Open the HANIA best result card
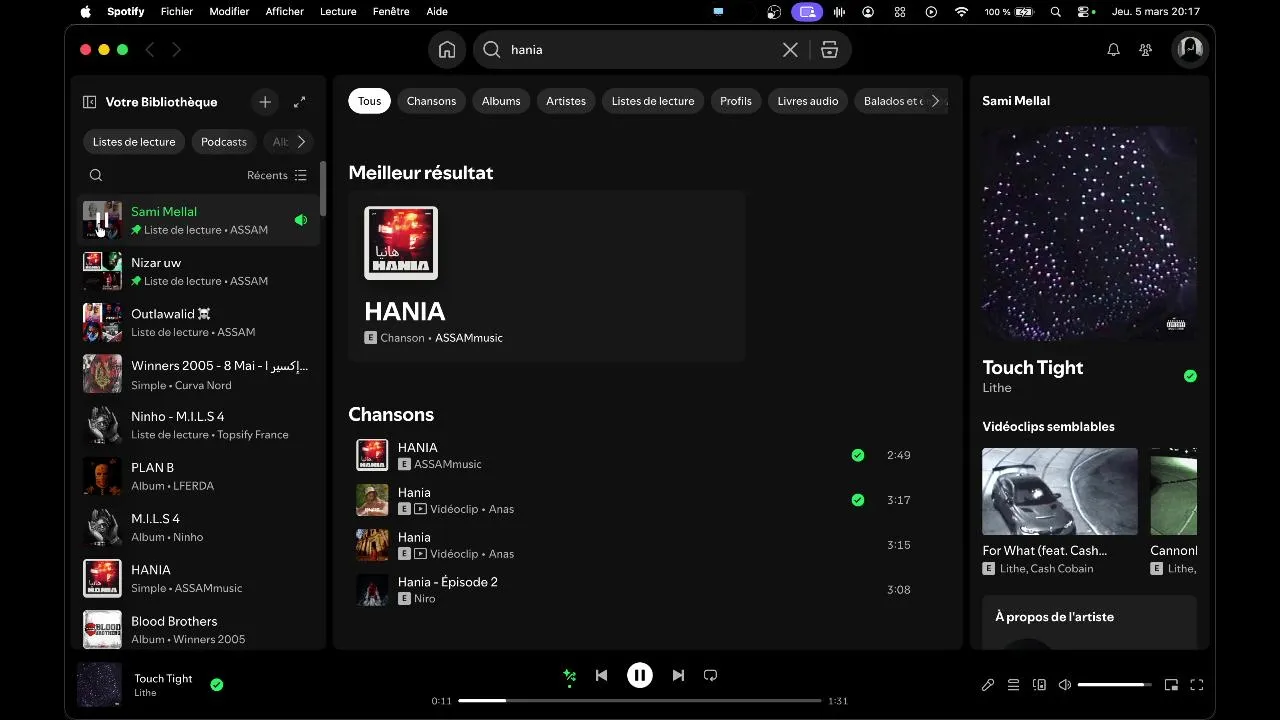The image size is (1280, 720). [x=547, y=276]
